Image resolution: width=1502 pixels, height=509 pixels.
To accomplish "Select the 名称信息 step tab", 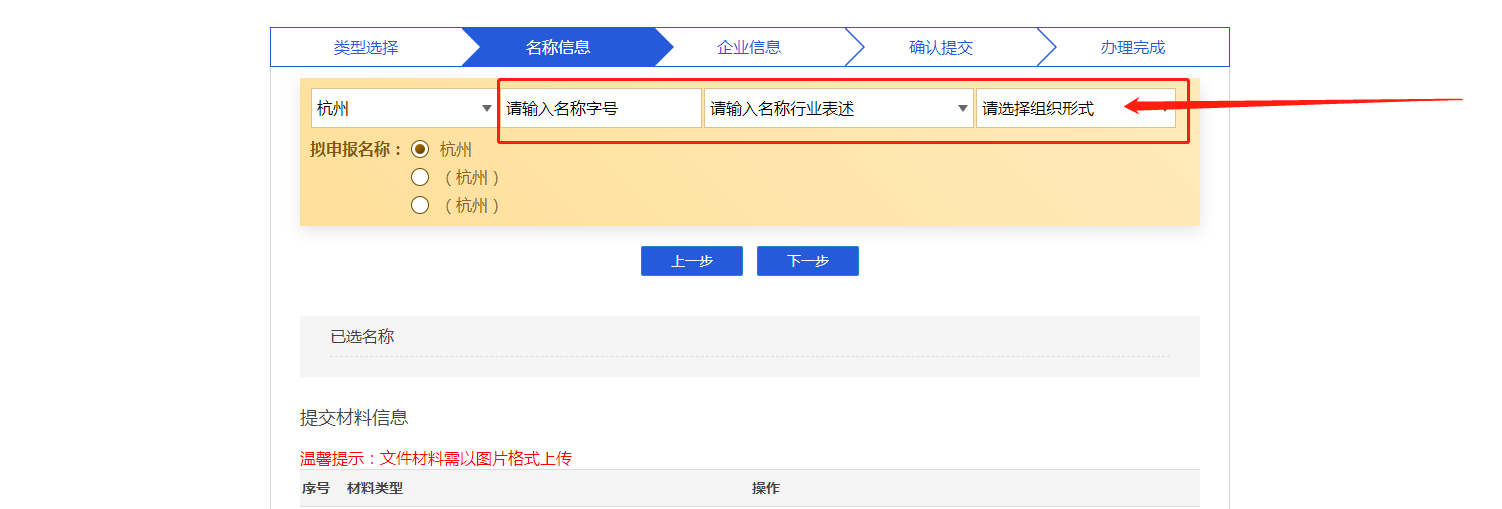I will coord(558,47).
